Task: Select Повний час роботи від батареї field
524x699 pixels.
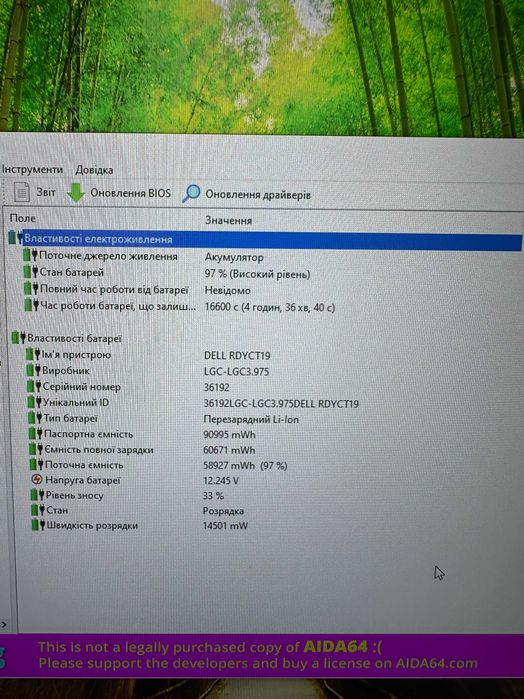Action: click(114, 289)
